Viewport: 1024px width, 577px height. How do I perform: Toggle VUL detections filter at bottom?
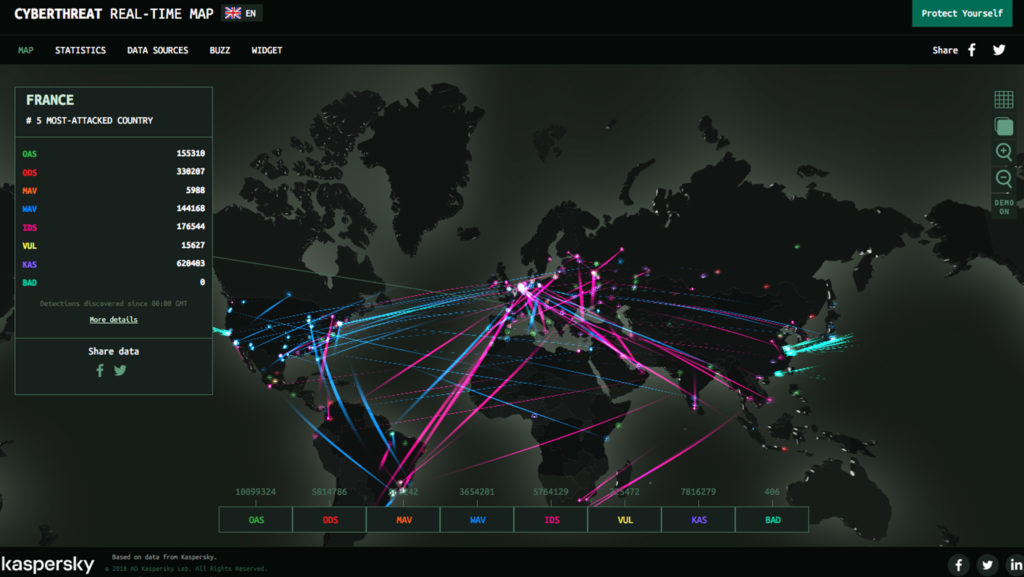[x=625, y=520]
